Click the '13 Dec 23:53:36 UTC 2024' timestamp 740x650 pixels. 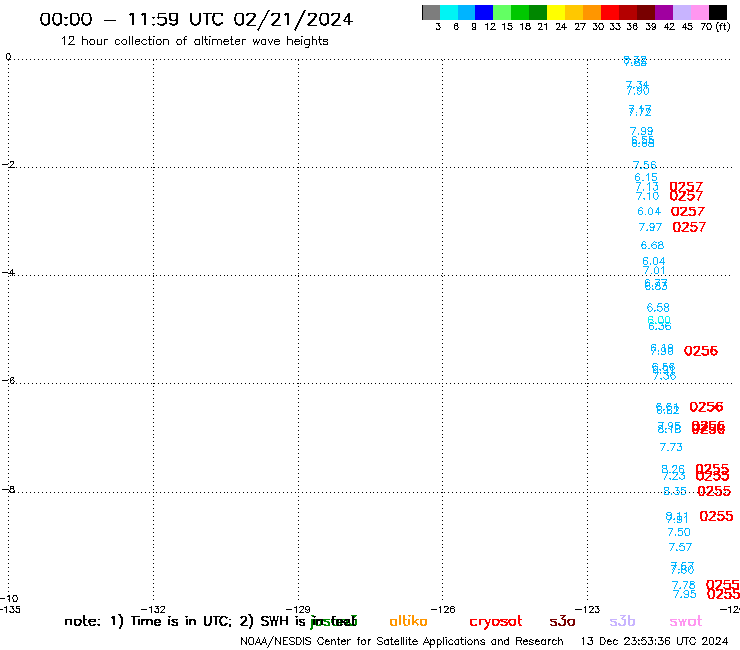pos(654,642)
